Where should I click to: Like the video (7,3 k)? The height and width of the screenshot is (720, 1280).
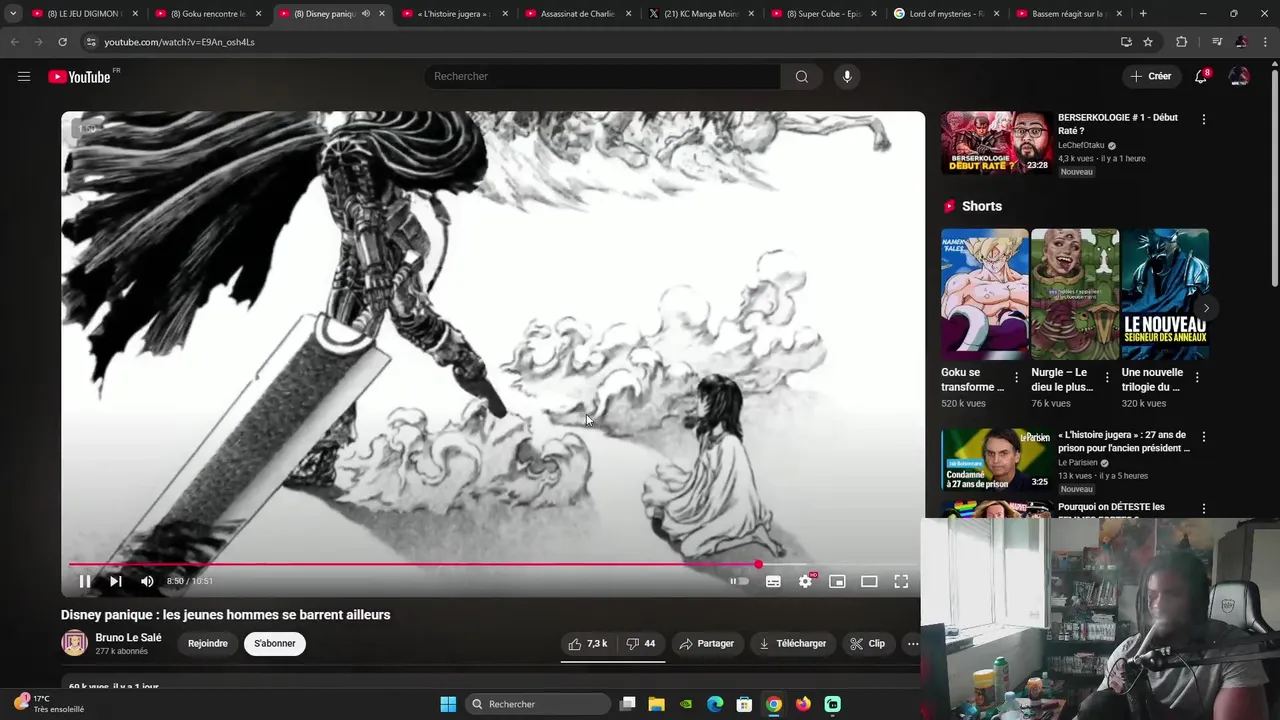coord(588,644)
